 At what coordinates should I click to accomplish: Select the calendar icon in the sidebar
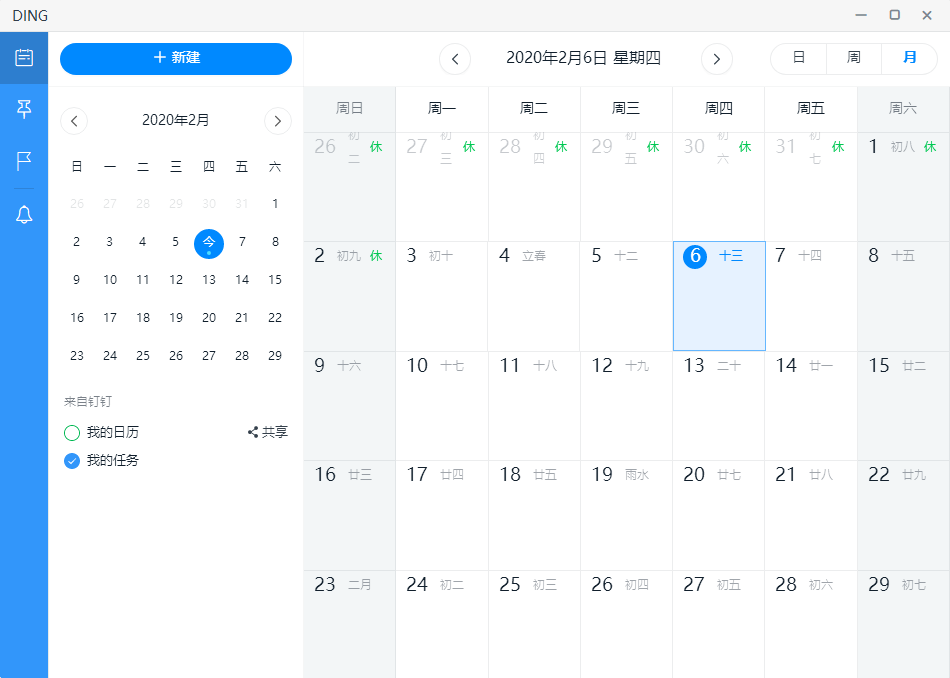tap(24, 58)
